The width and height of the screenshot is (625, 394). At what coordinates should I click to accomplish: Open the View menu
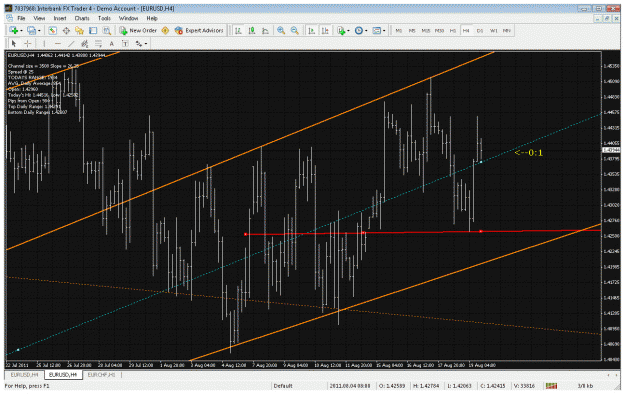click(39, 18)
